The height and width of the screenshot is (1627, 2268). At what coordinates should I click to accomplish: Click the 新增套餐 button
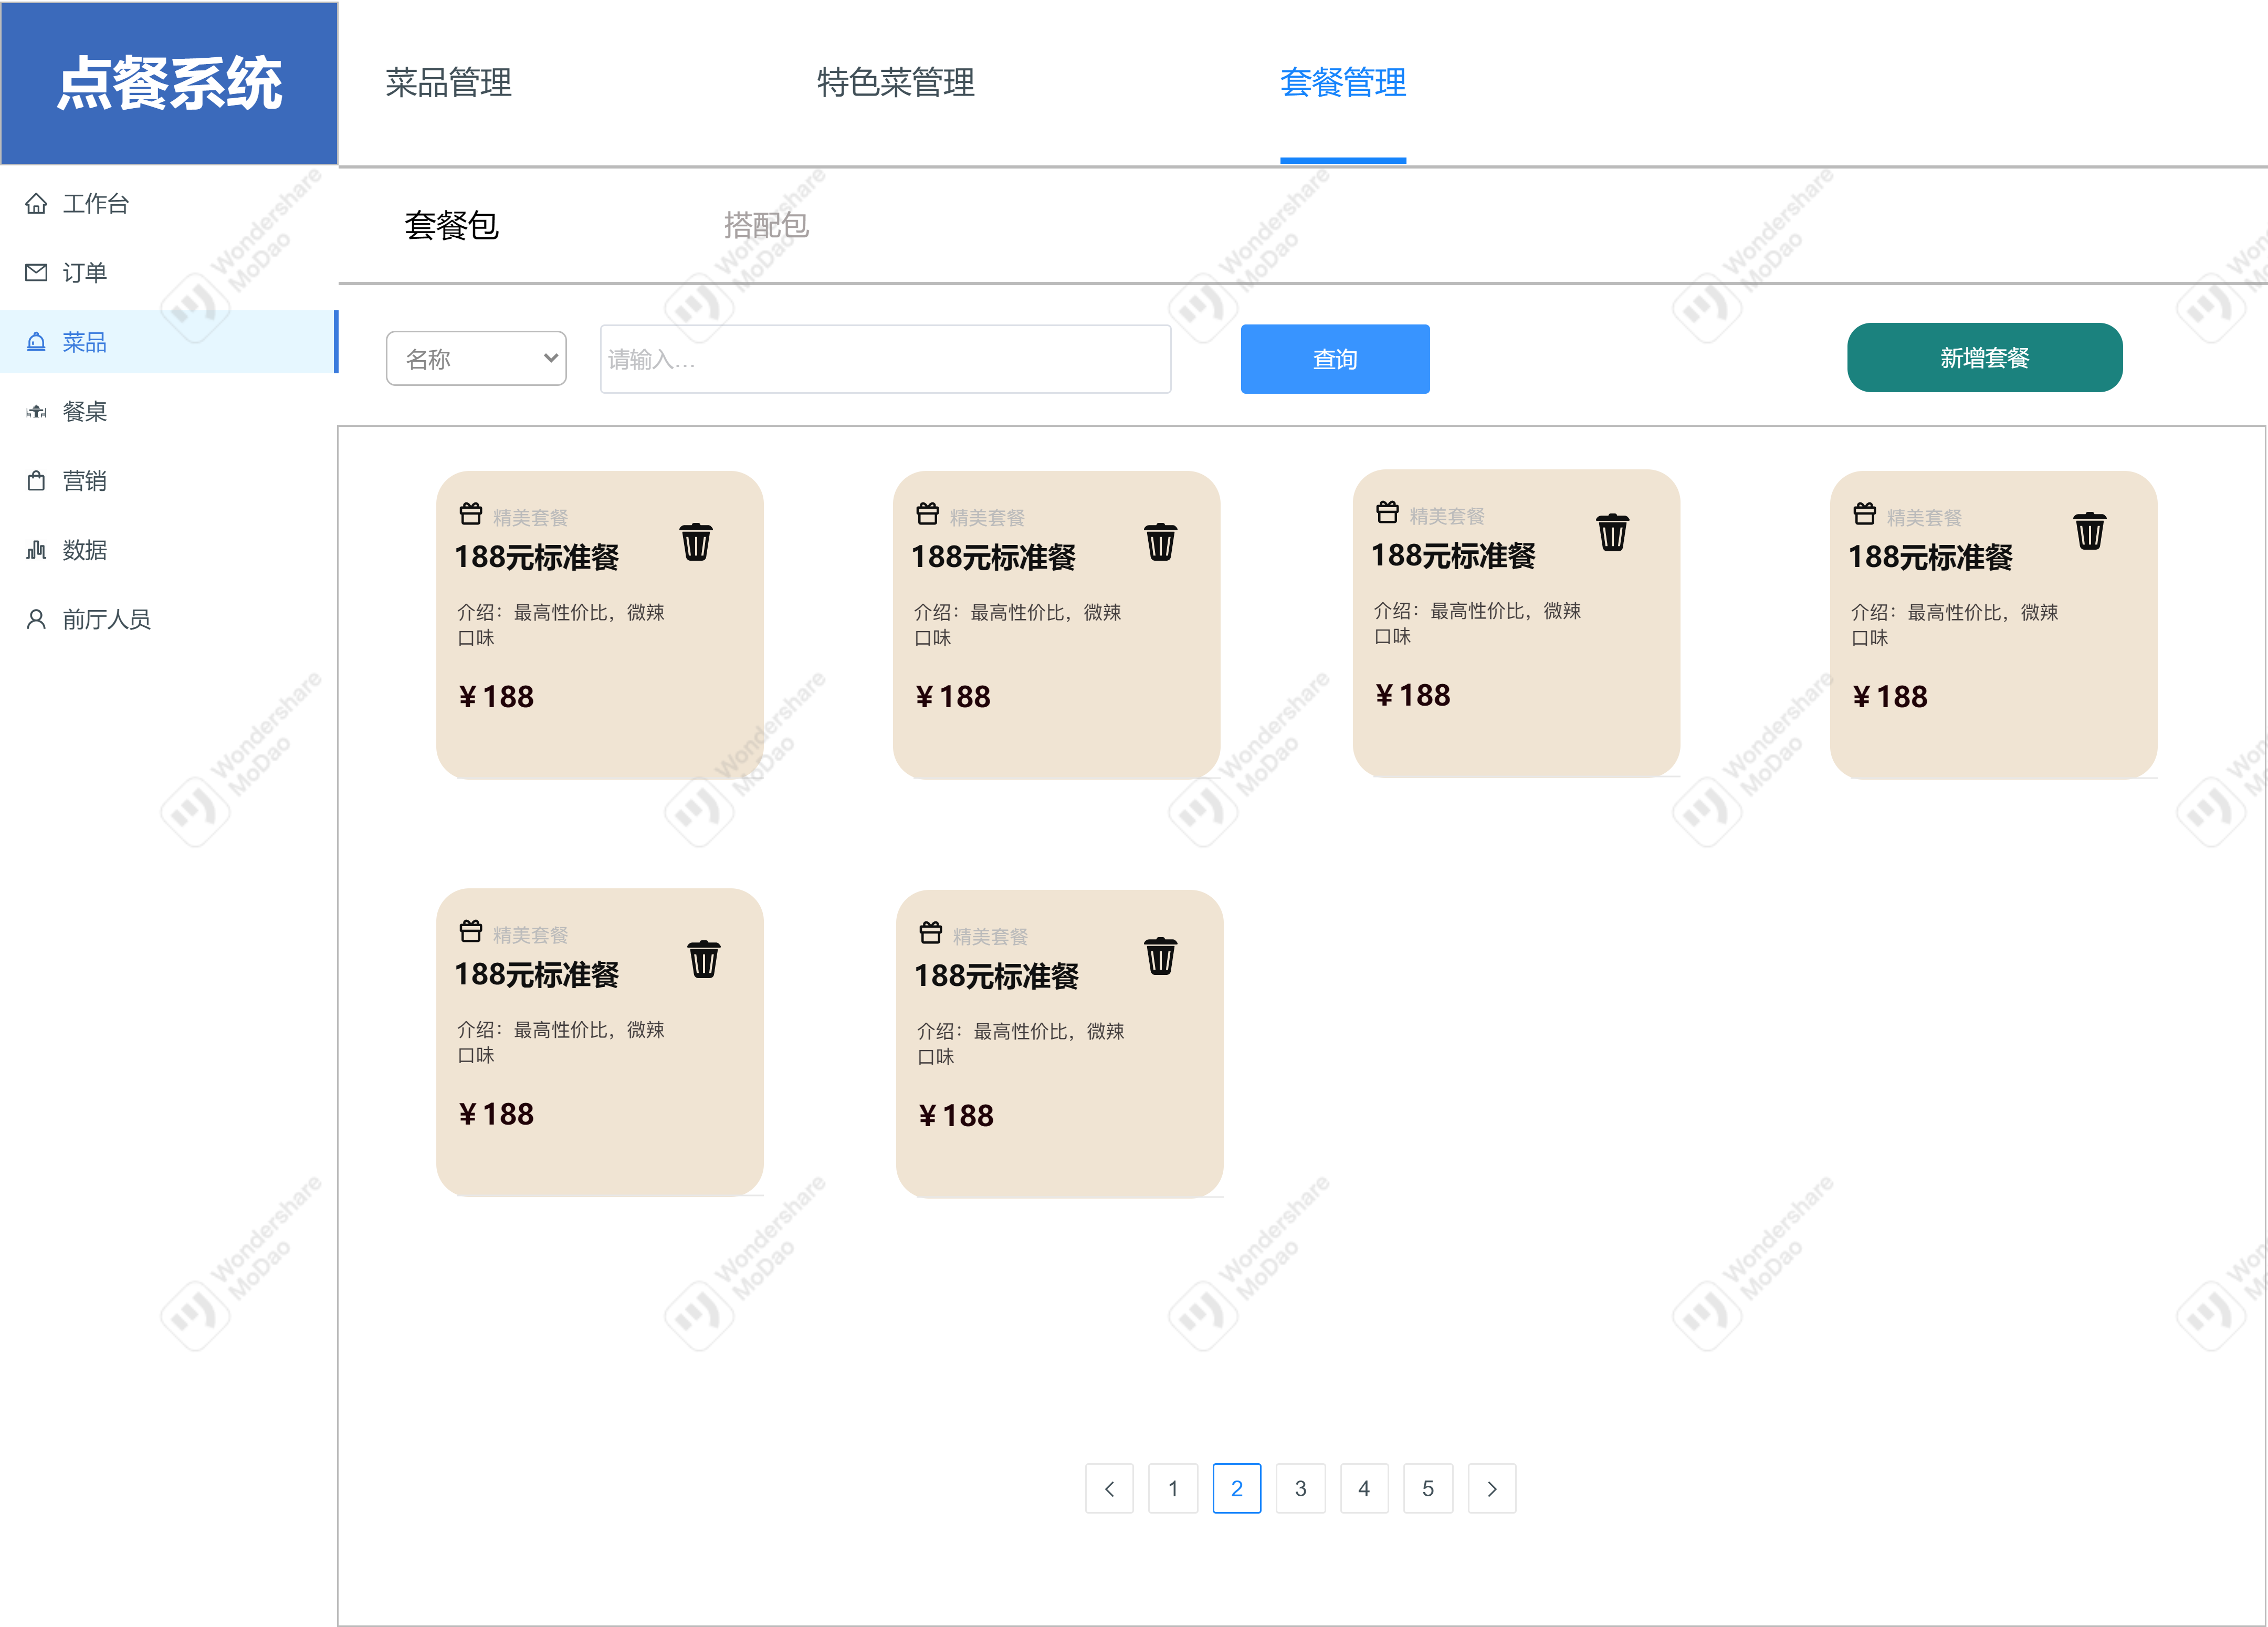[1984, 358]
